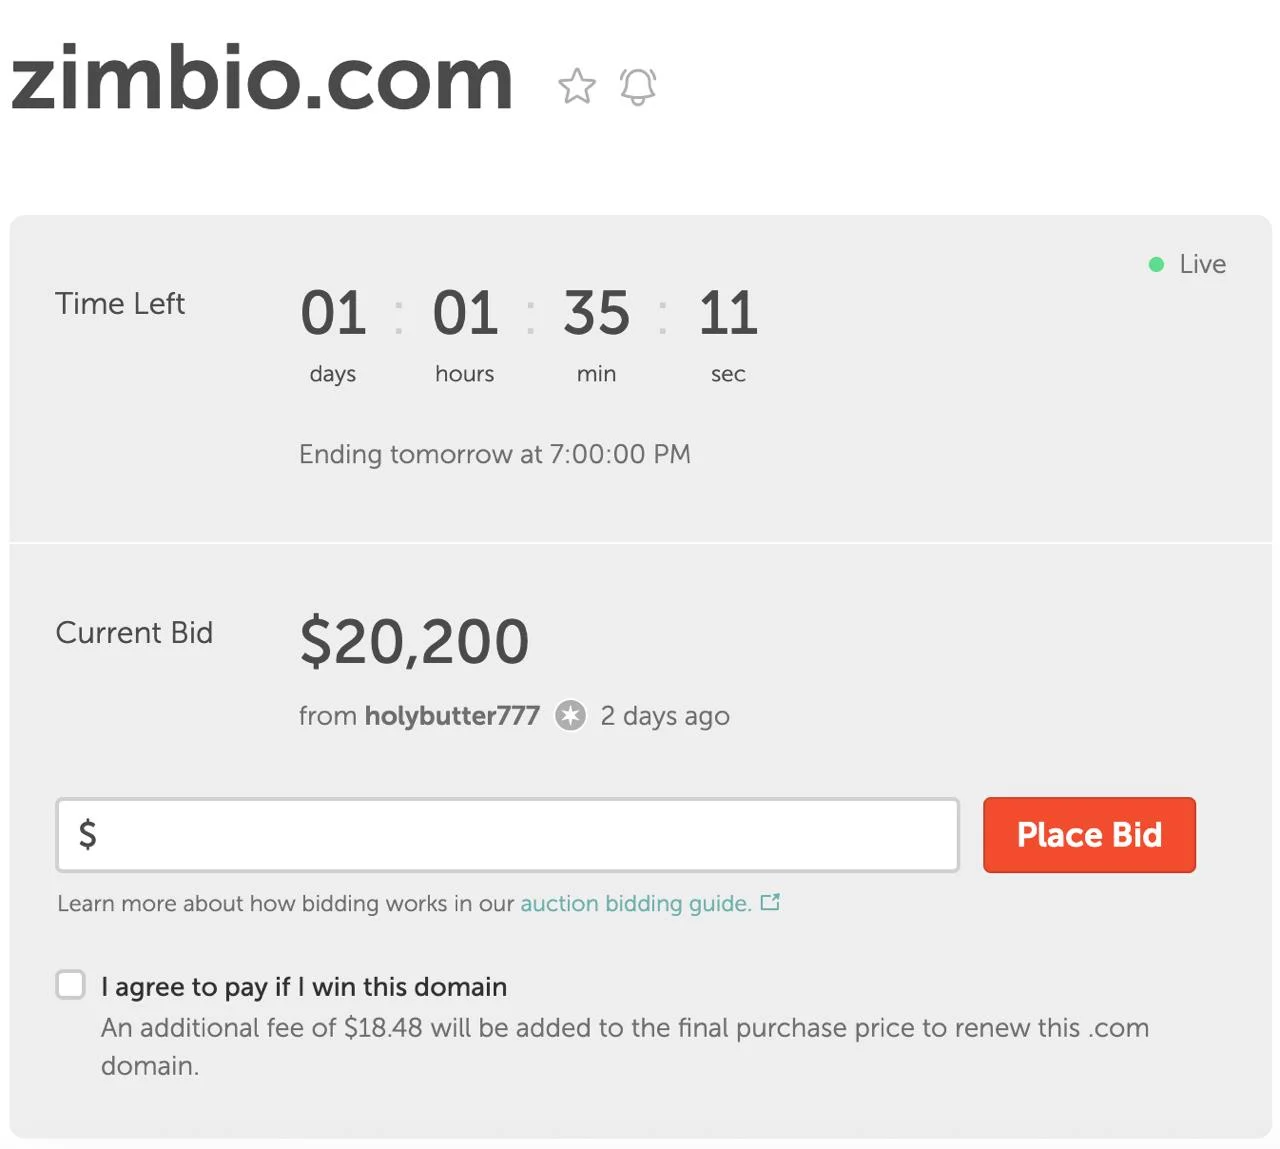Click the external link icon after the bidding guide
This screenshot has height=1149, width=1280.
tap(770, 902)
